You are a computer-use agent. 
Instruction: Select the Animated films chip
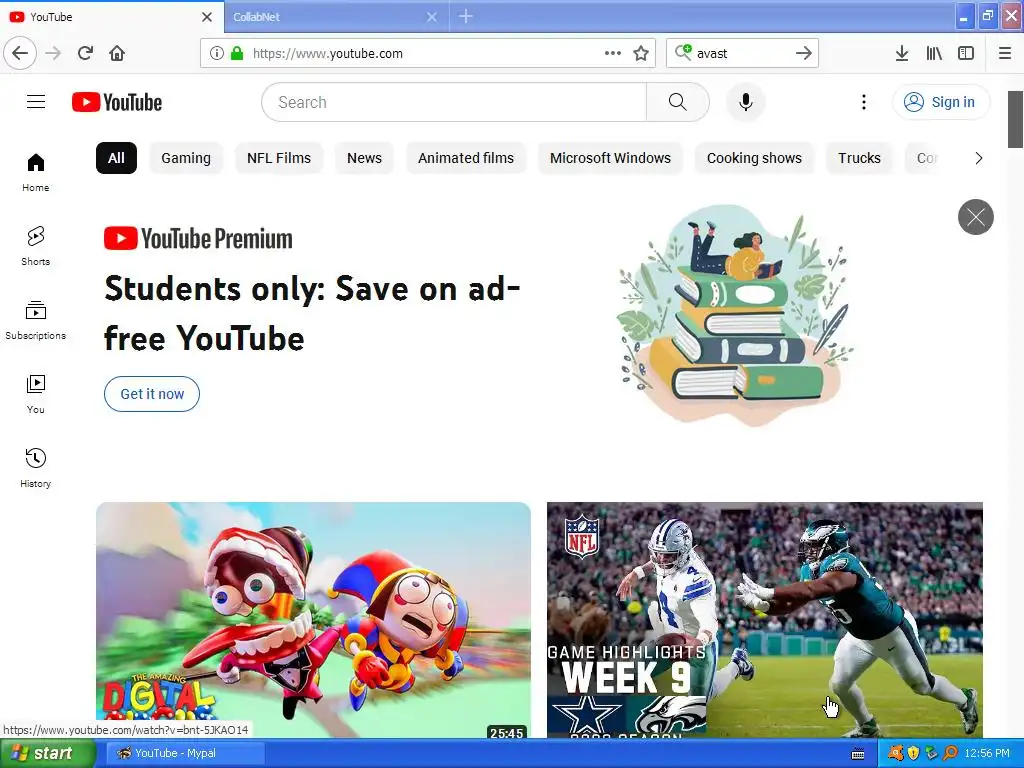(466, 158)
